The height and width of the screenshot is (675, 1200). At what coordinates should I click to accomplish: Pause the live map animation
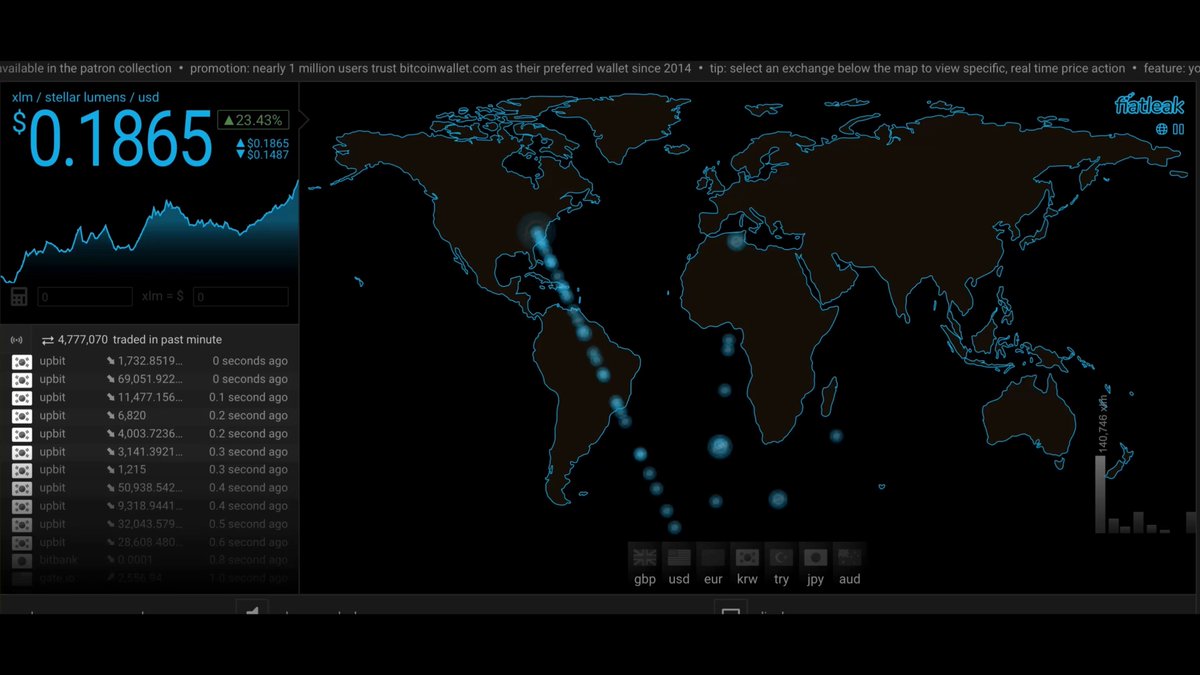(x=1179, y=129)
